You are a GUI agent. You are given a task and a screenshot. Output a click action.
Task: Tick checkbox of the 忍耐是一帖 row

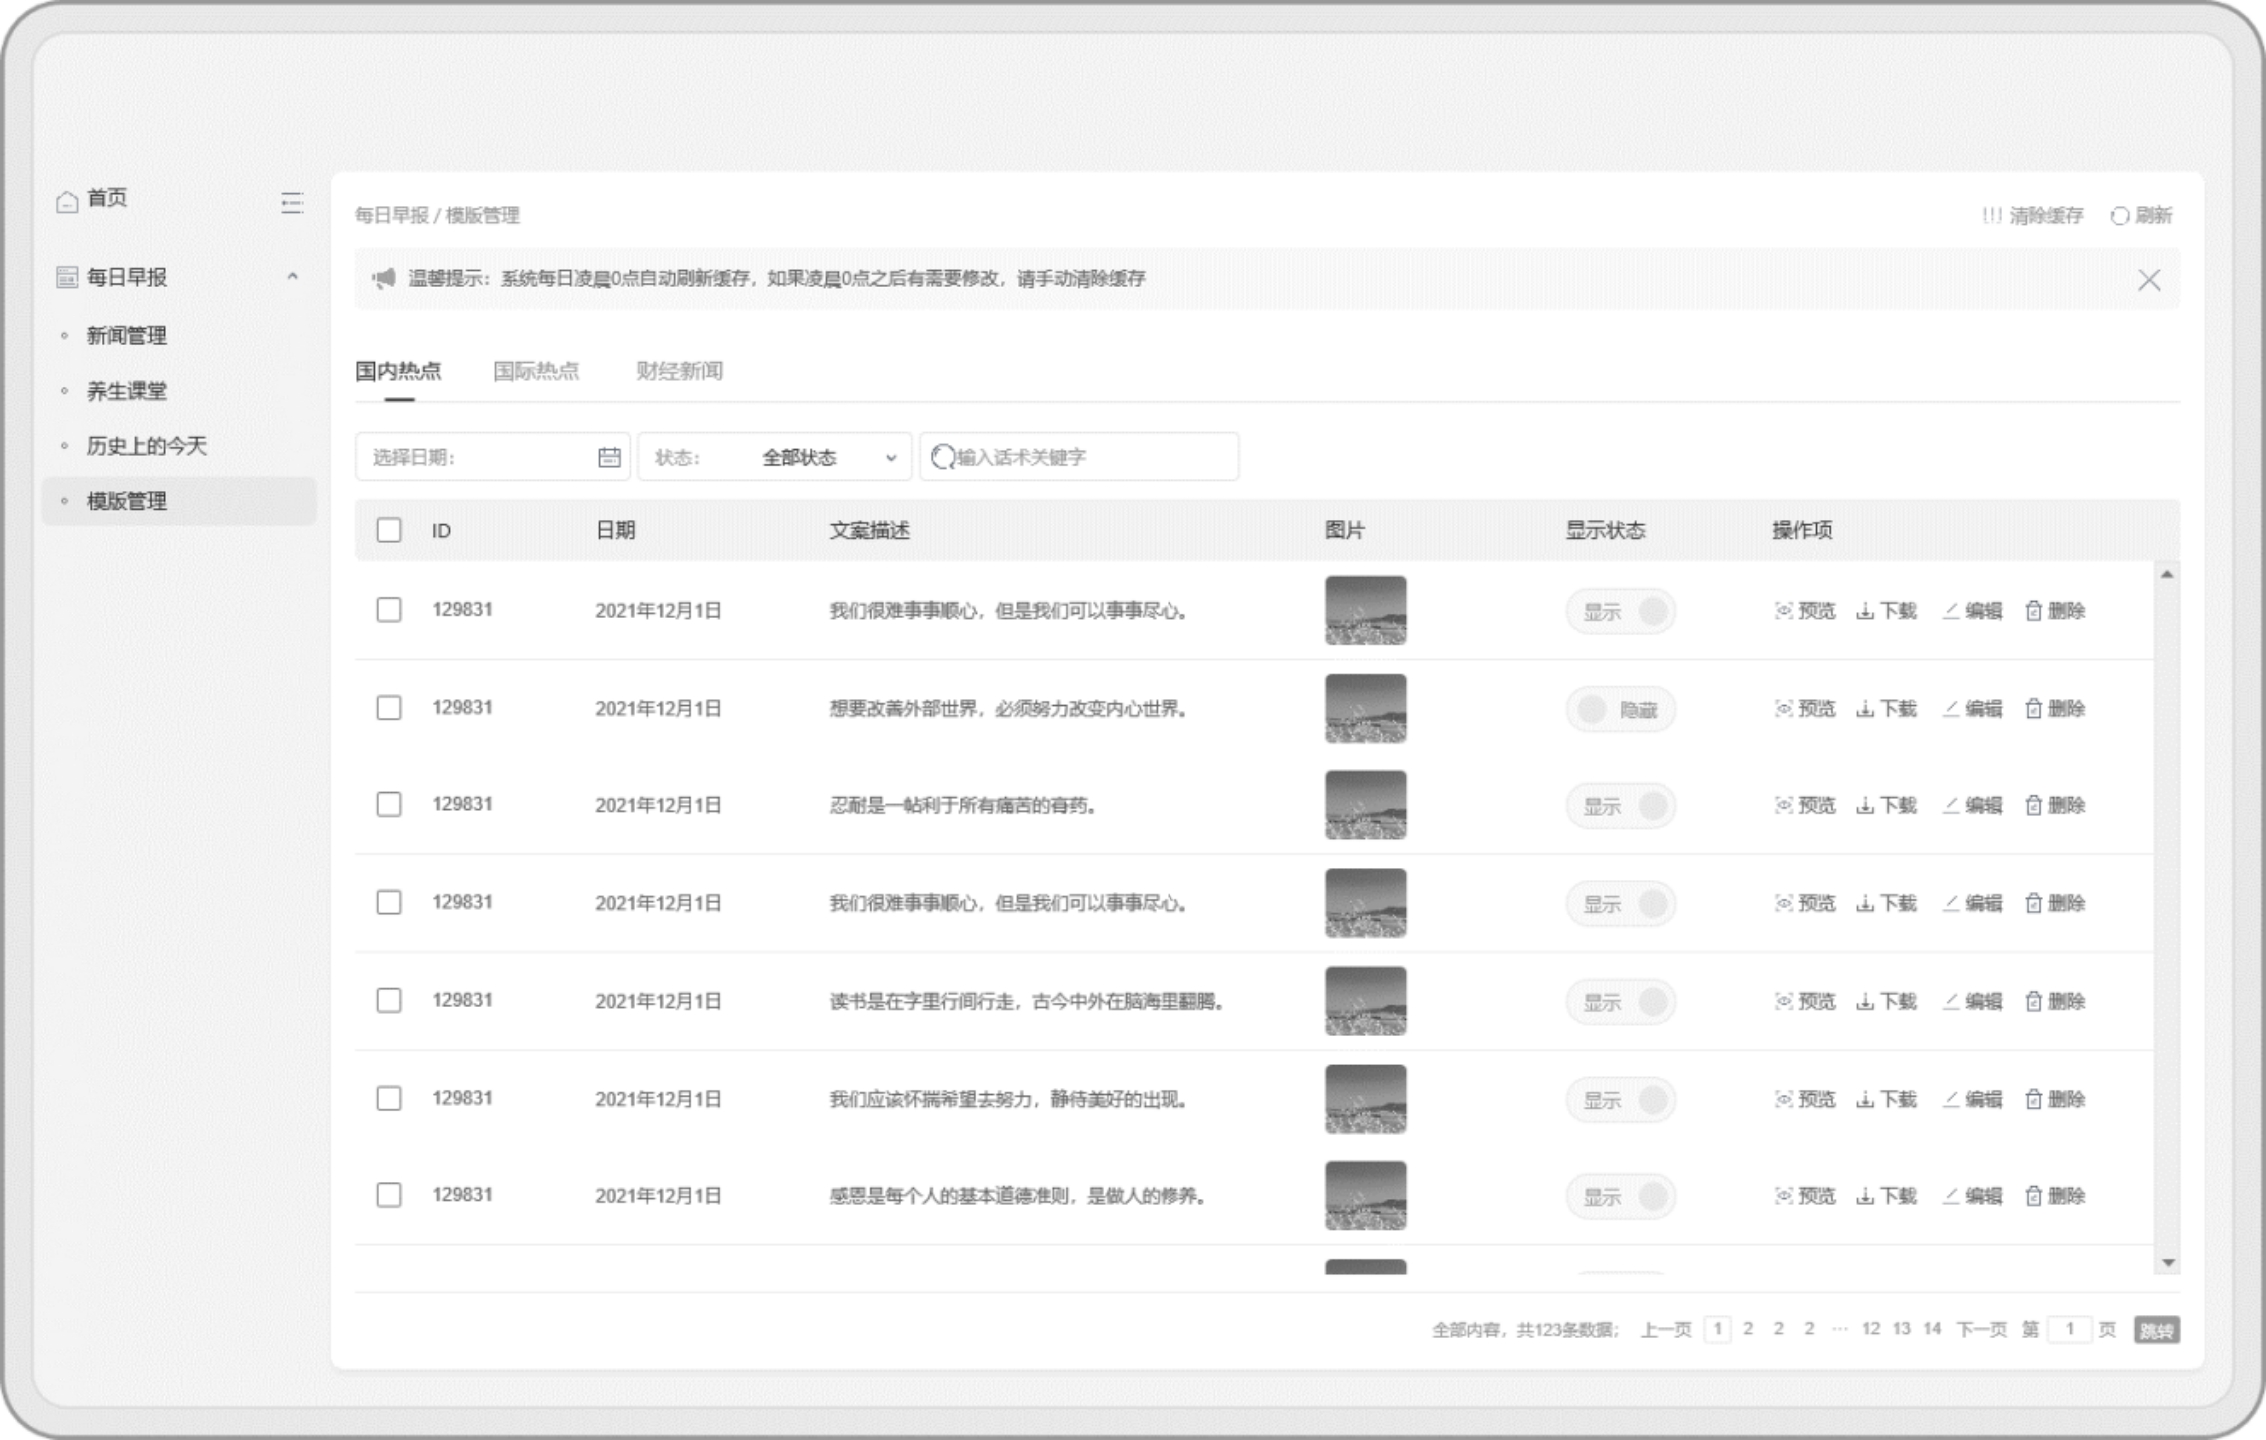389,805
